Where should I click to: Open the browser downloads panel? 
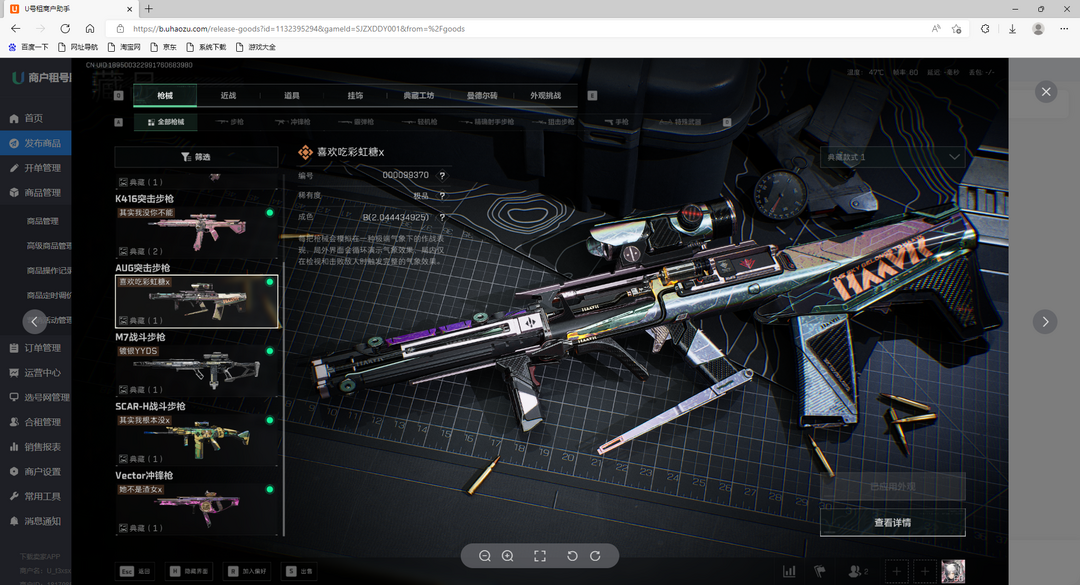coord(1012,29)
